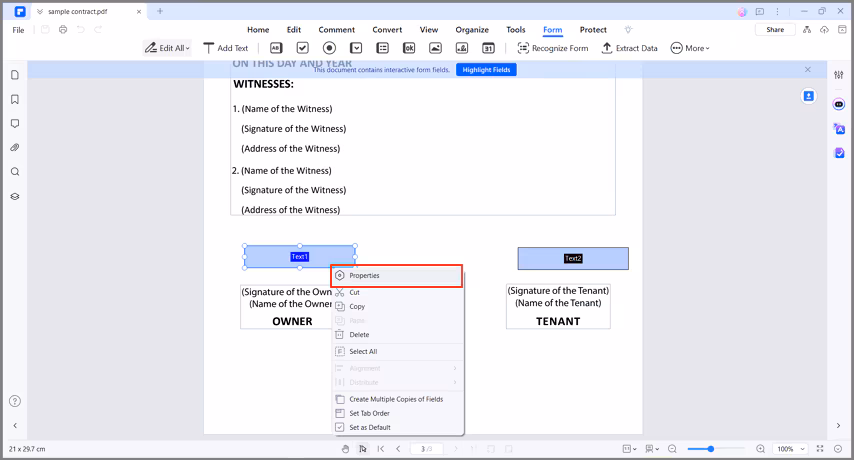The height and width of the screenshot is (460, 854).
Task: Click the help question mark icon
Action: click(15, 401)
